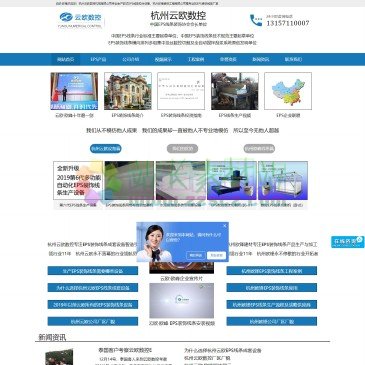Click the 云欧数控 logo in the header
365x365 pixels.
pyautogui.click(x=81, y=20)
